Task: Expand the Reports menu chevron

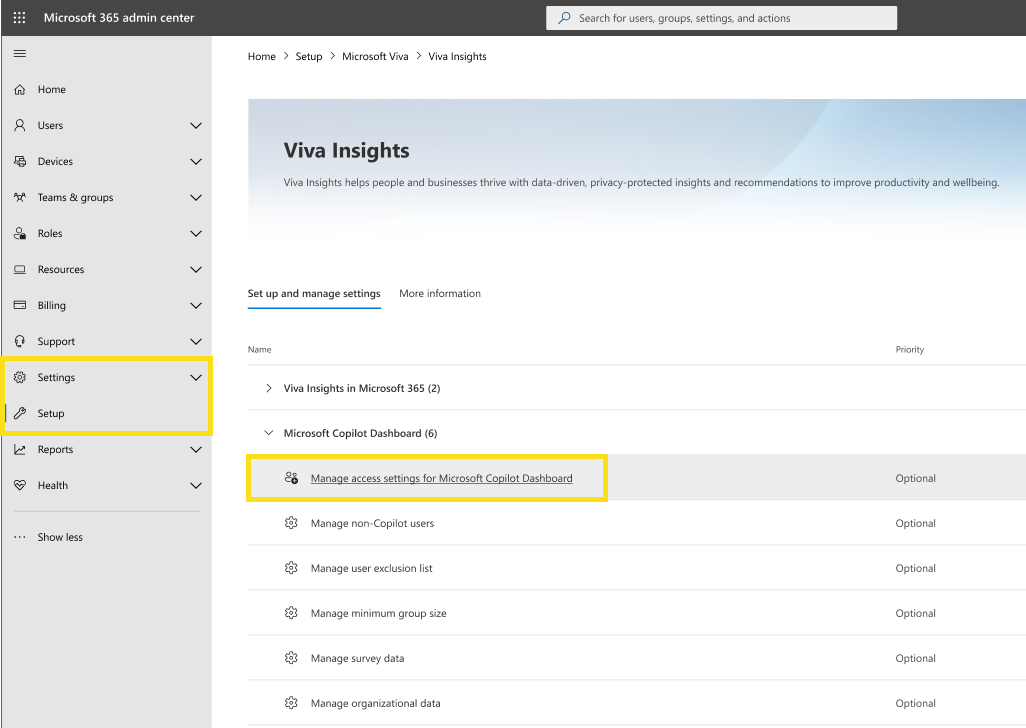Action: coord(196,449)
